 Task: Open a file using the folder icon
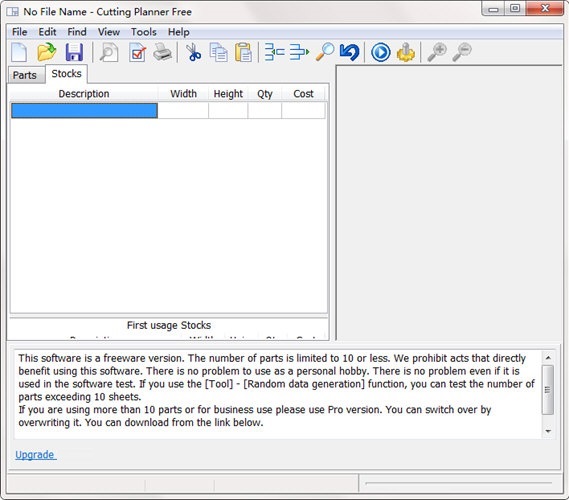(x=46, y=52)
